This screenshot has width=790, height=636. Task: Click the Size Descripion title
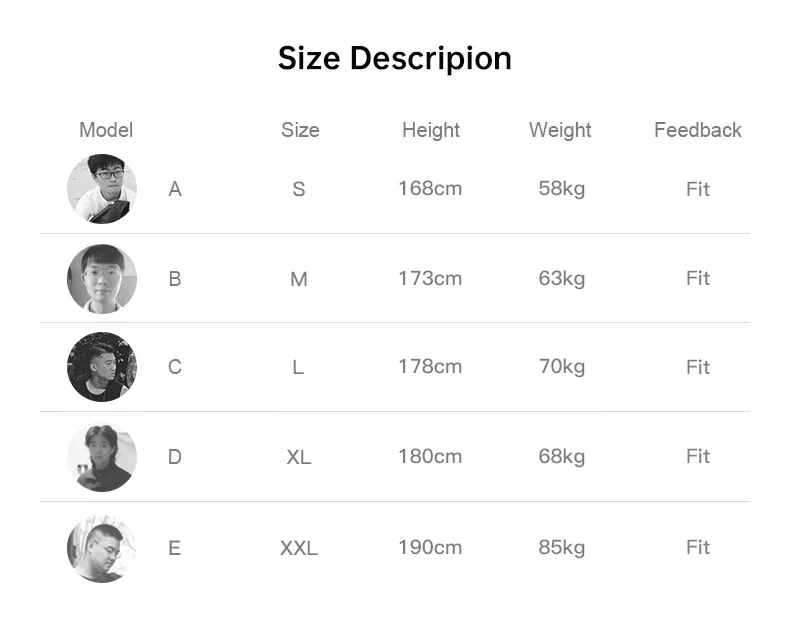click(395, 59)
